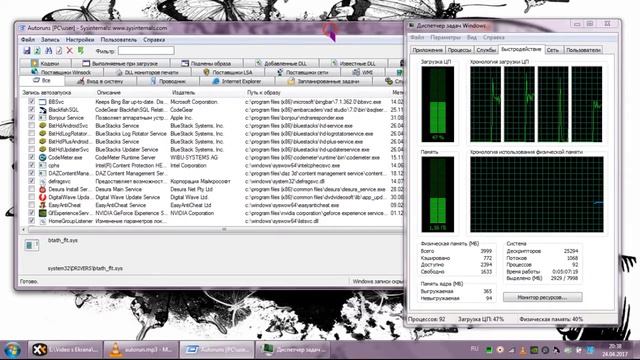
Task: Switch to the Известные DLL tab
Action: [353, 63]
